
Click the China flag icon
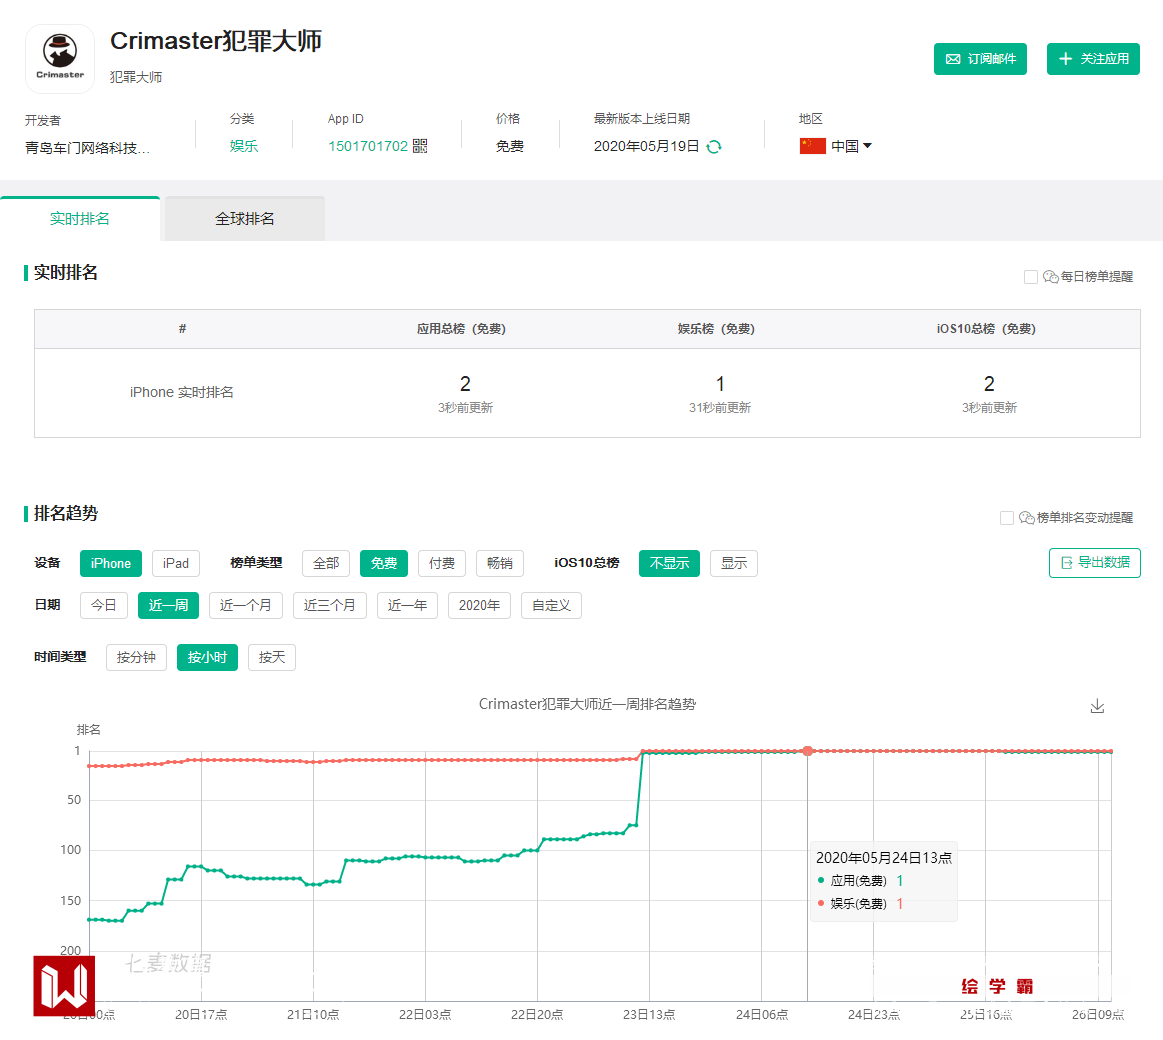click(x=812, y=146)
